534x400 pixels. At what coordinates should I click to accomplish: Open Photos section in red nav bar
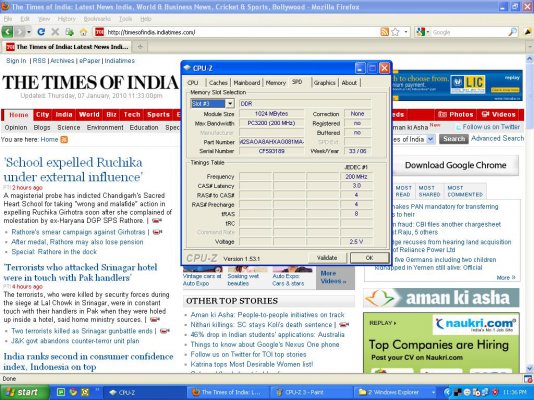[x=455, y=115]
